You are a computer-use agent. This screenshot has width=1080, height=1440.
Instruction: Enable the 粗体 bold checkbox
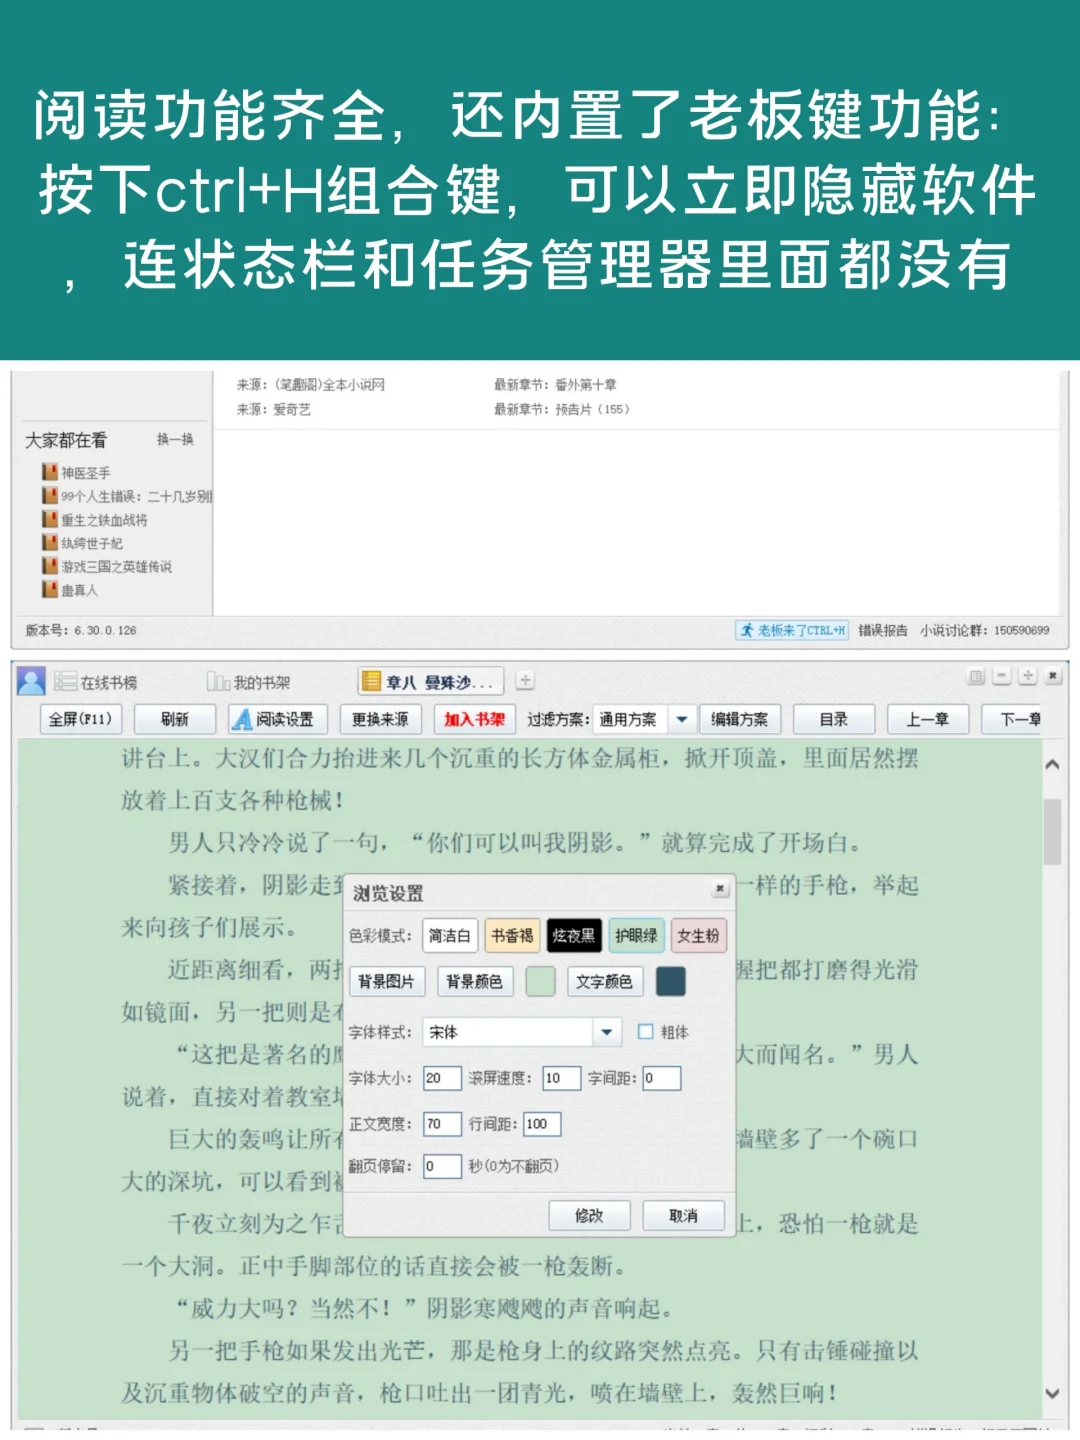[646, 1031]
